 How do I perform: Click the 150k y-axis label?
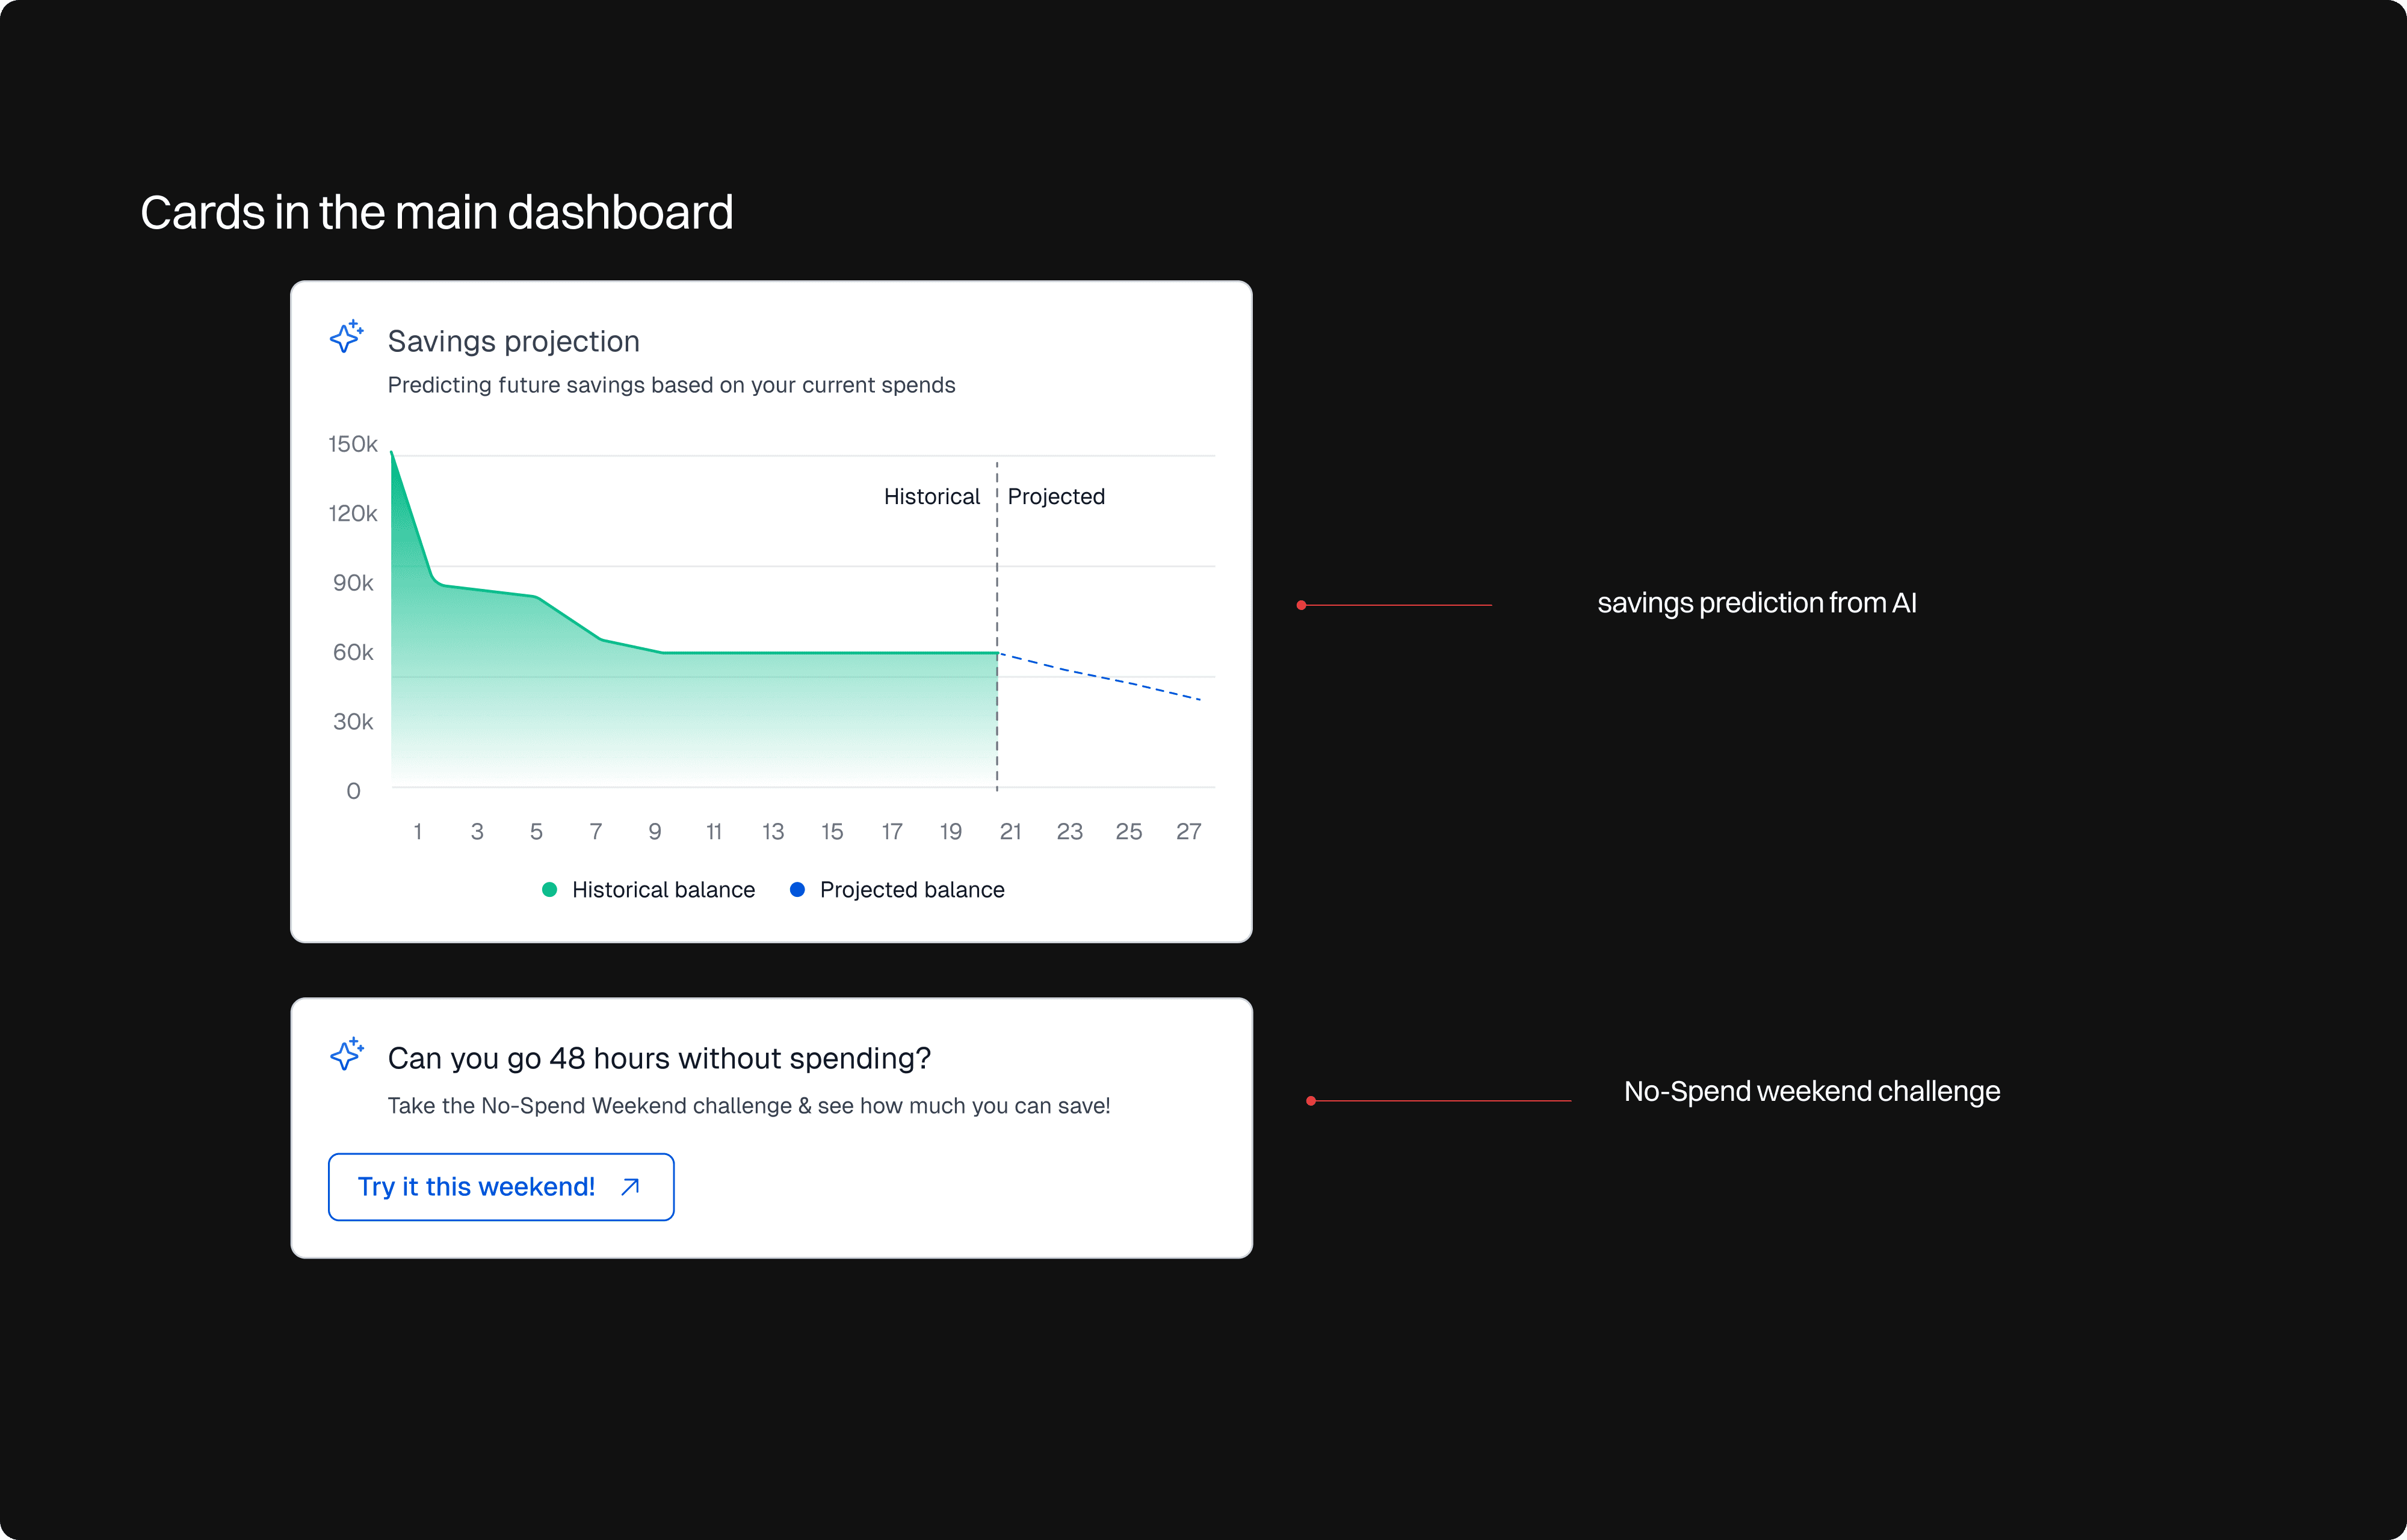353,444
